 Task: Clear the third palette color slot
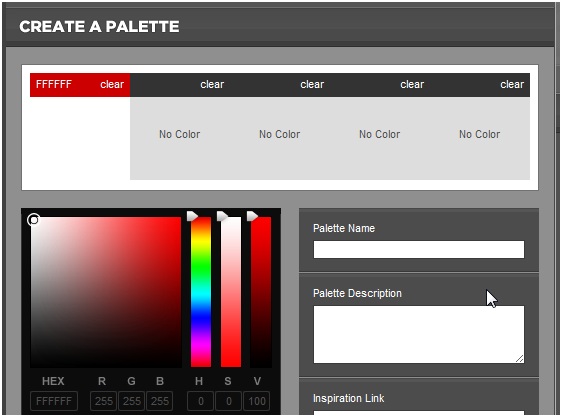coord(312,84)
